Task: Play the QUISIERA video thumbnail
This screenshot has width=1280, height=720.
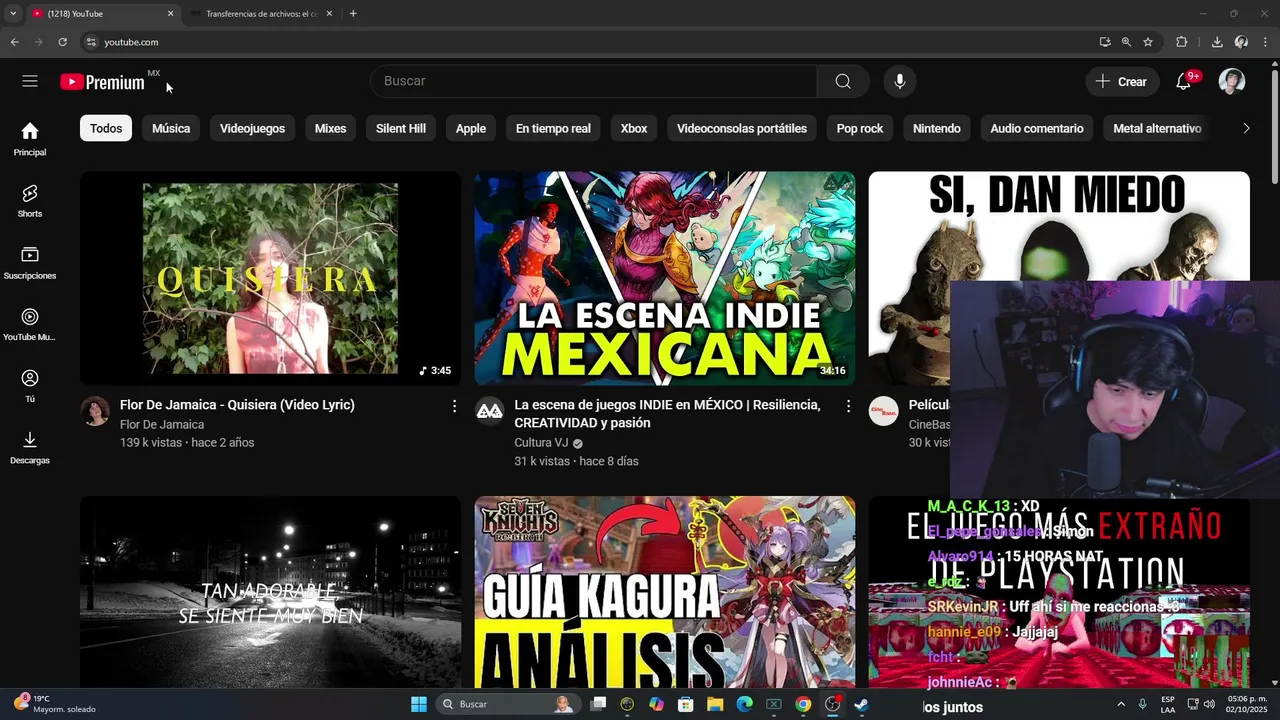Action: [270, 278]
